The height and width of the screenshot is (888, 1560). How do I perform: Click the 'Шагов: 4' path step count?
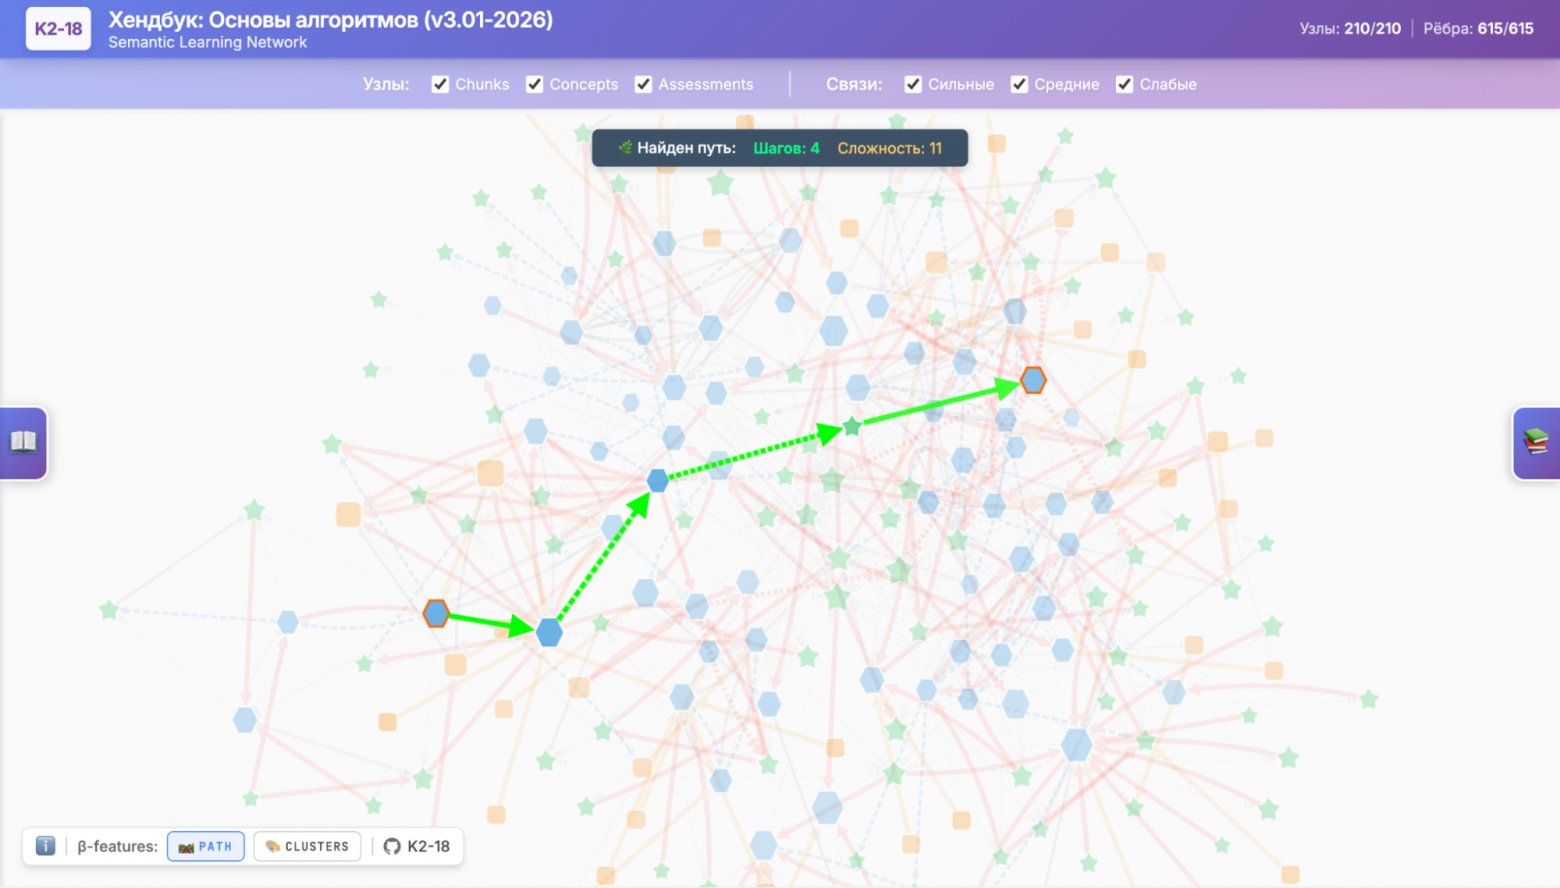click(x=786, y=148)
